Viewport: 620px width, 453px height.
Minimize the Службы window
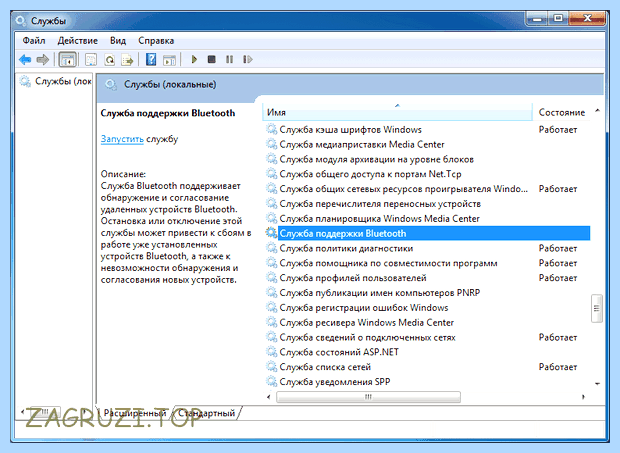click(537, 18)
